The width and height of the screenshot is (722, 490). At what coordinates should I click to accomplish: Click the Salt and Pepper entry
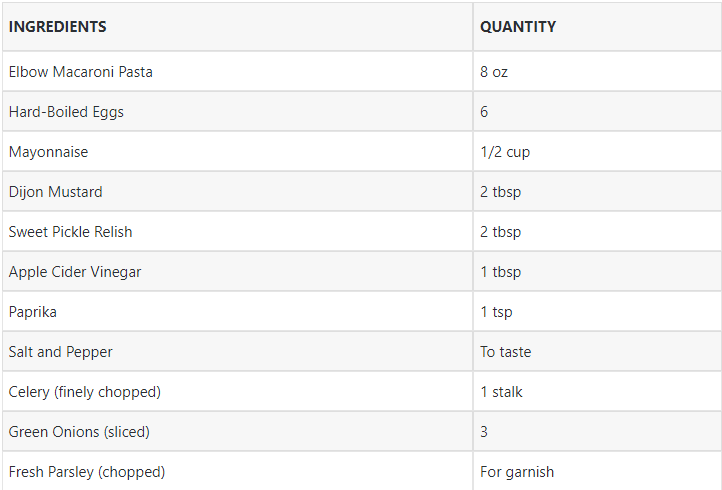pyautogui.click(x=61, y=352)
